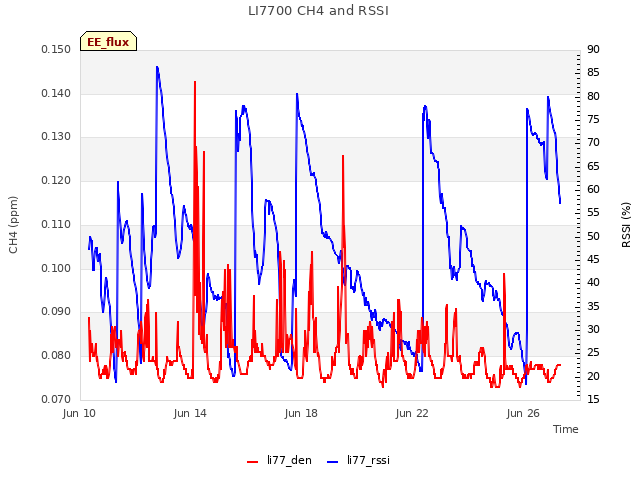Click the 80 right axis value
The image size is (640, 480).
(x=593, y=96)
